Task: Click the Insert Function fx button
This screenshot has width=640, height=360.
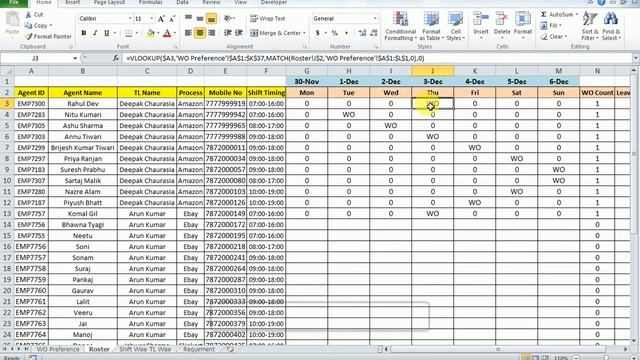Action: (116, 58)
